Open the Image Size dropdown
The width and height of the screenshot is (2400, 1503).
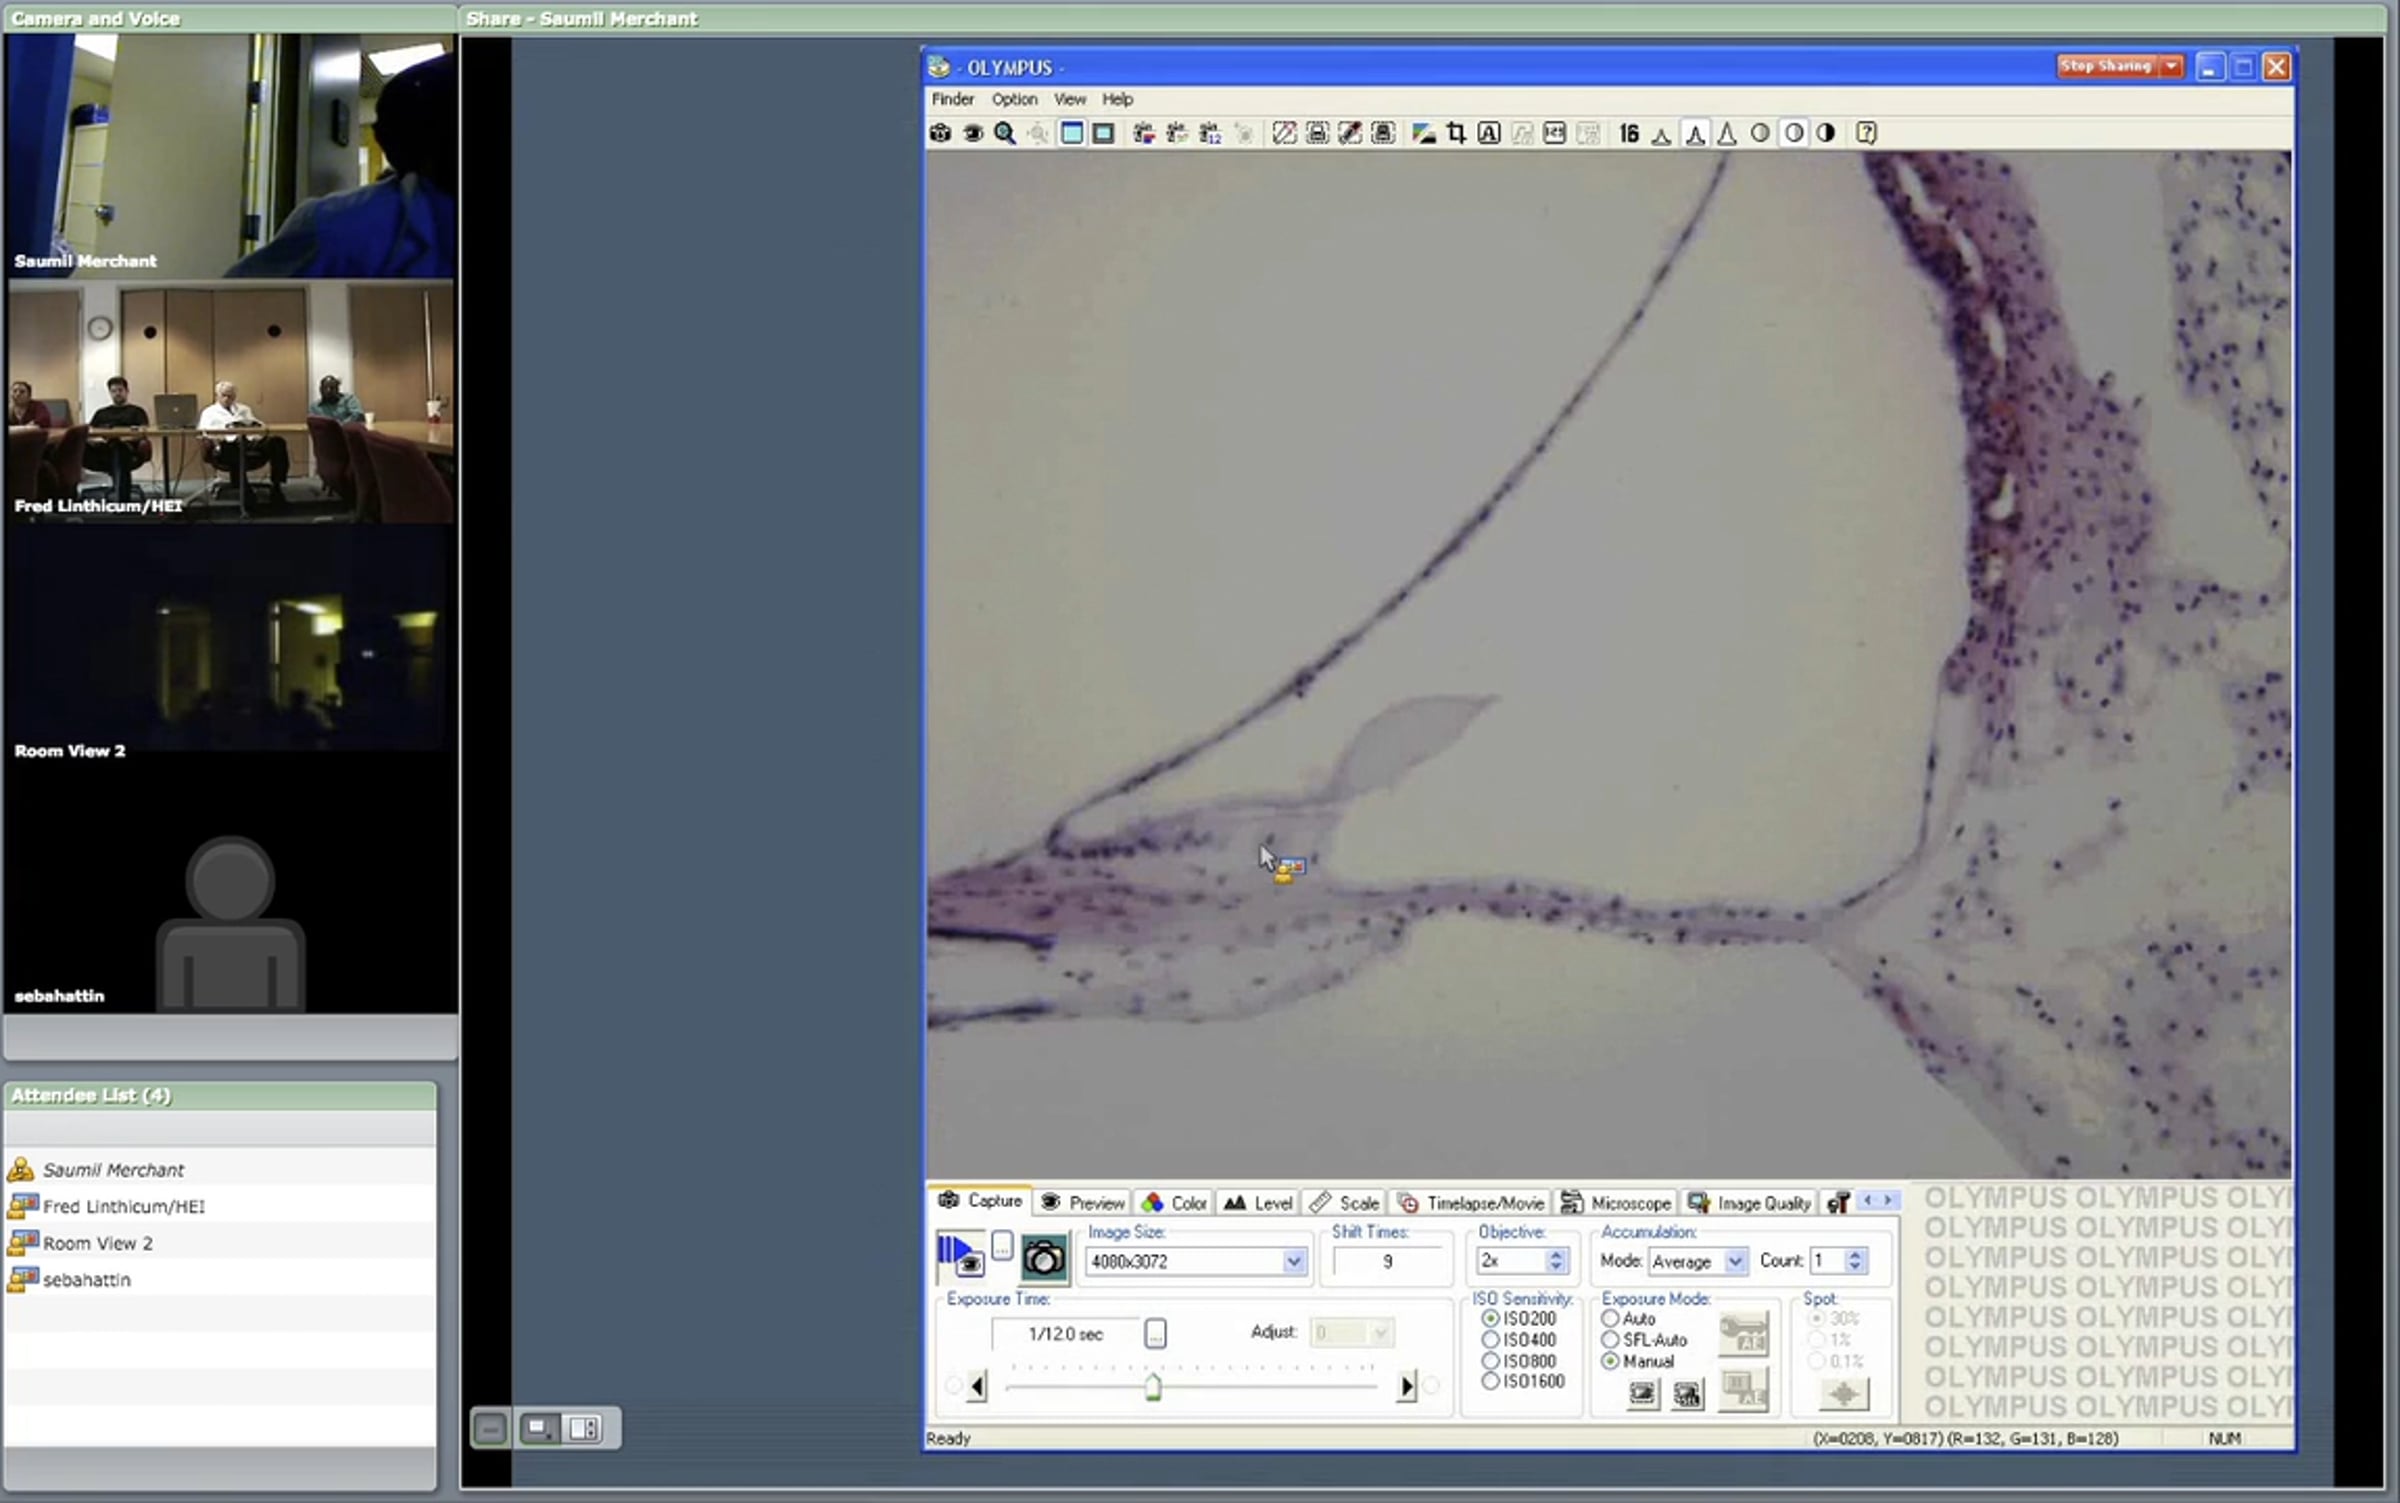coord(1293,1262)
